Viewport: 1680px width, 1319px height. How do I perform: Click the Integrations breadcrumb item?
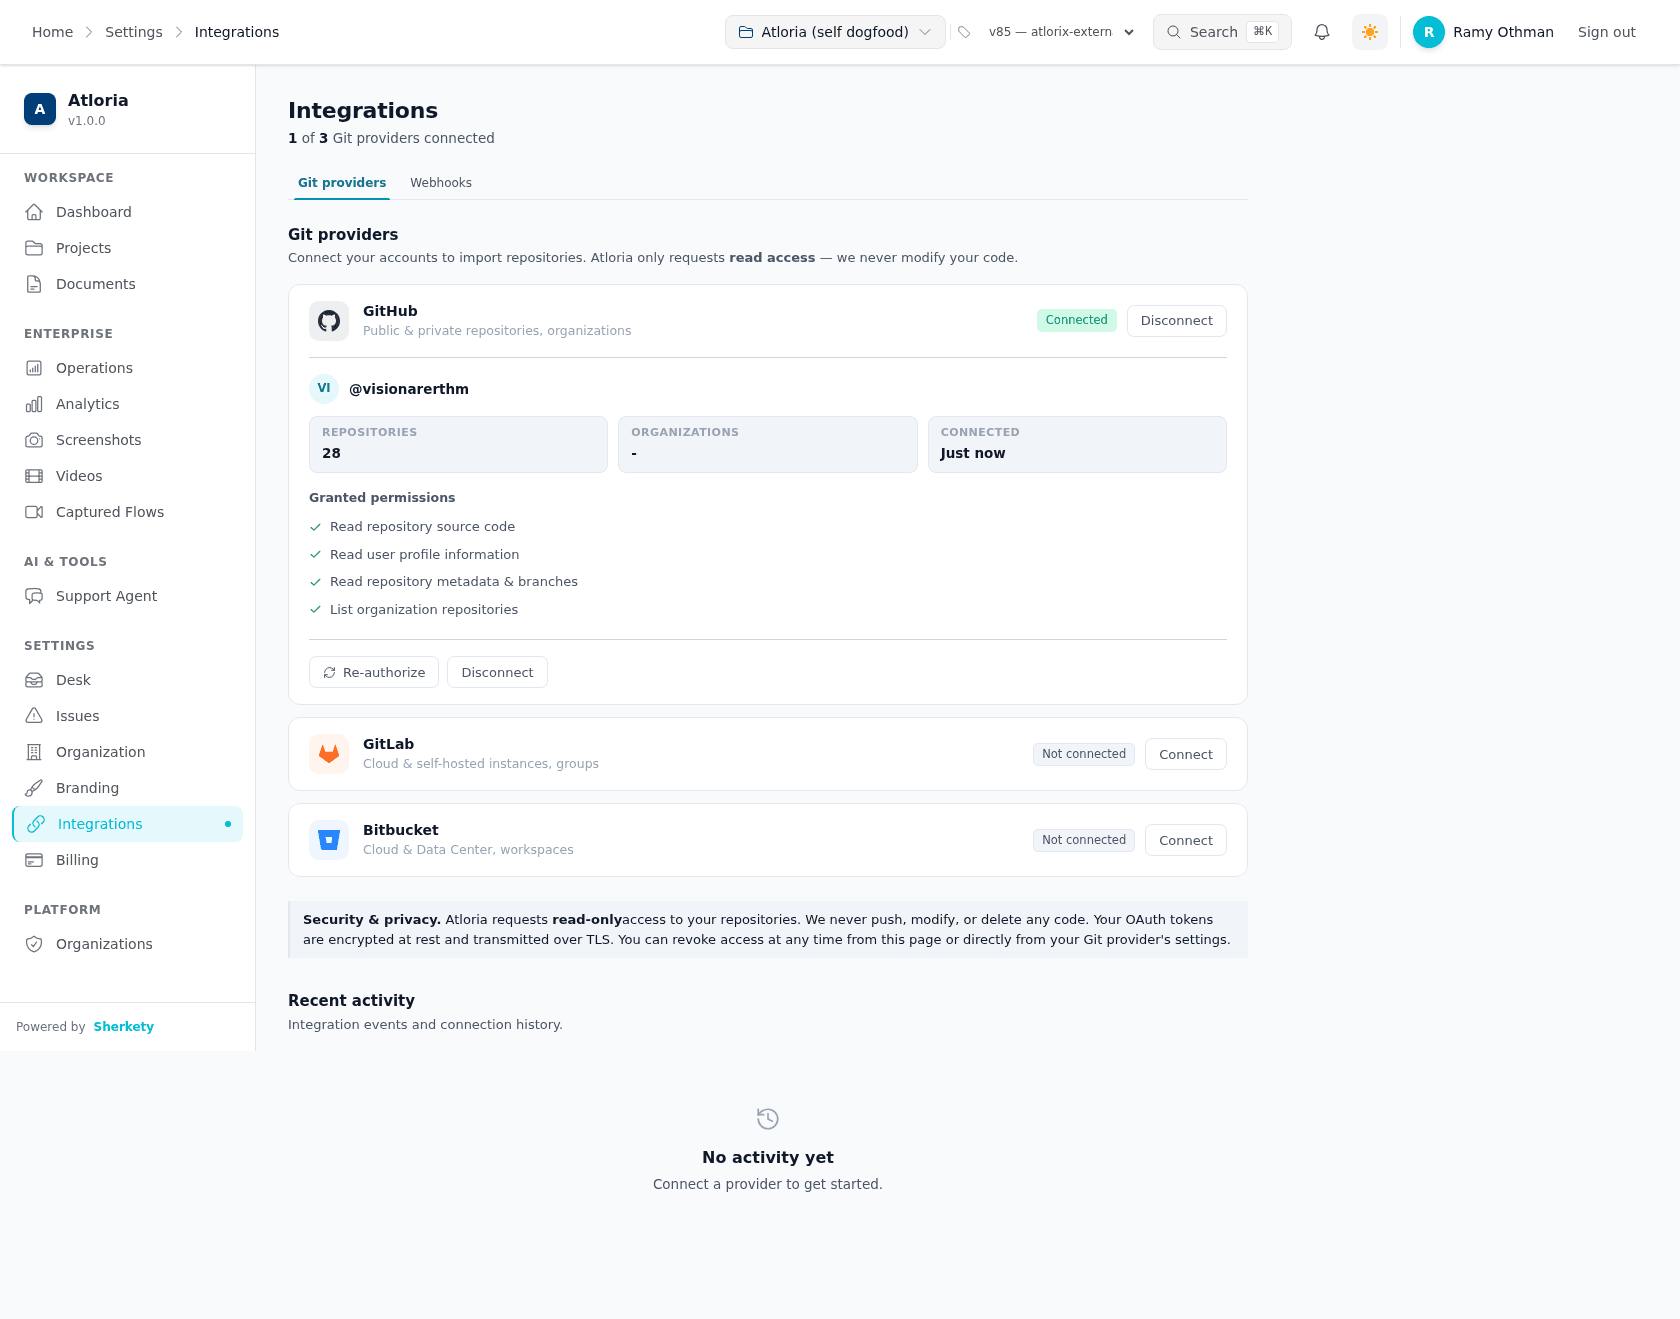237,32
